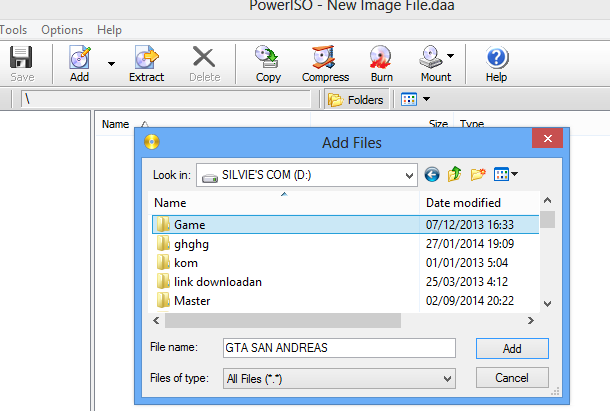The image size is (610, 411).
Task: Click the horizontal scrollbar thumb
Action: coord(283,321)
